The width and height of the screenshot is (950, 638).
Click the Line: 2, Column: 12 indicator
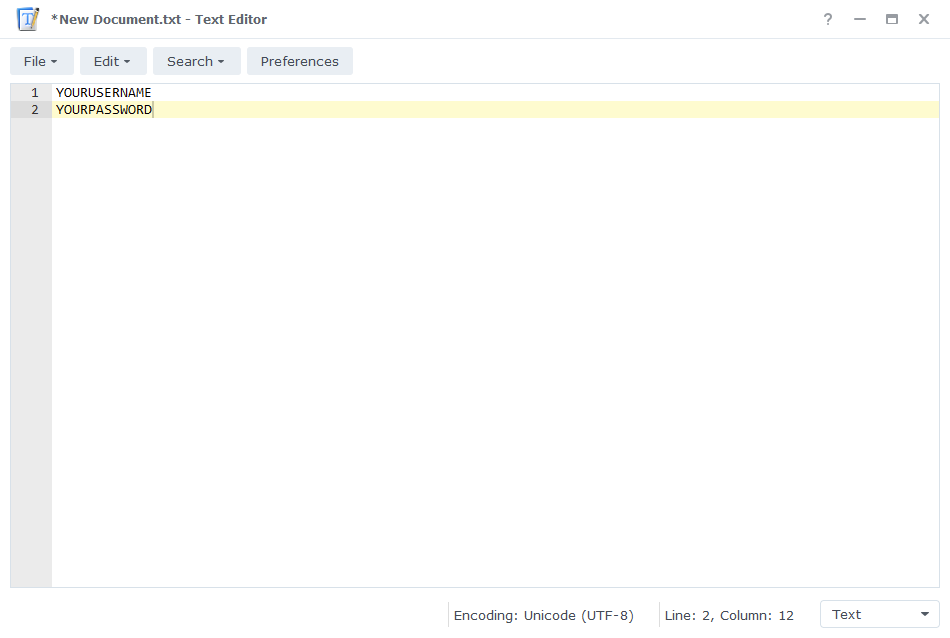[729, 616]
